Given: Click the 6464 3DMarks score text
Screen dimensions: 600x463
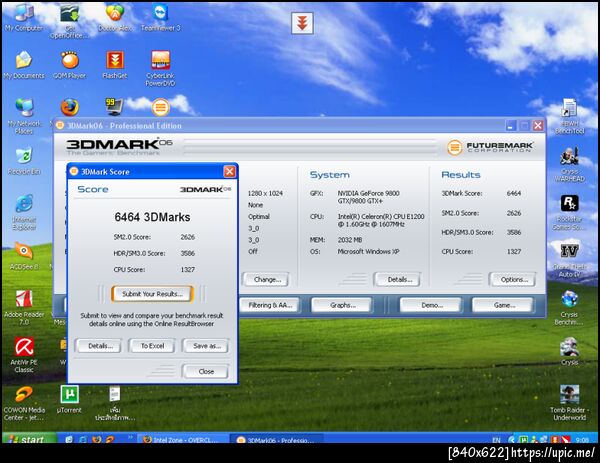Looking at the screenshot, I should pyautogui.click(x=152, y=217).
